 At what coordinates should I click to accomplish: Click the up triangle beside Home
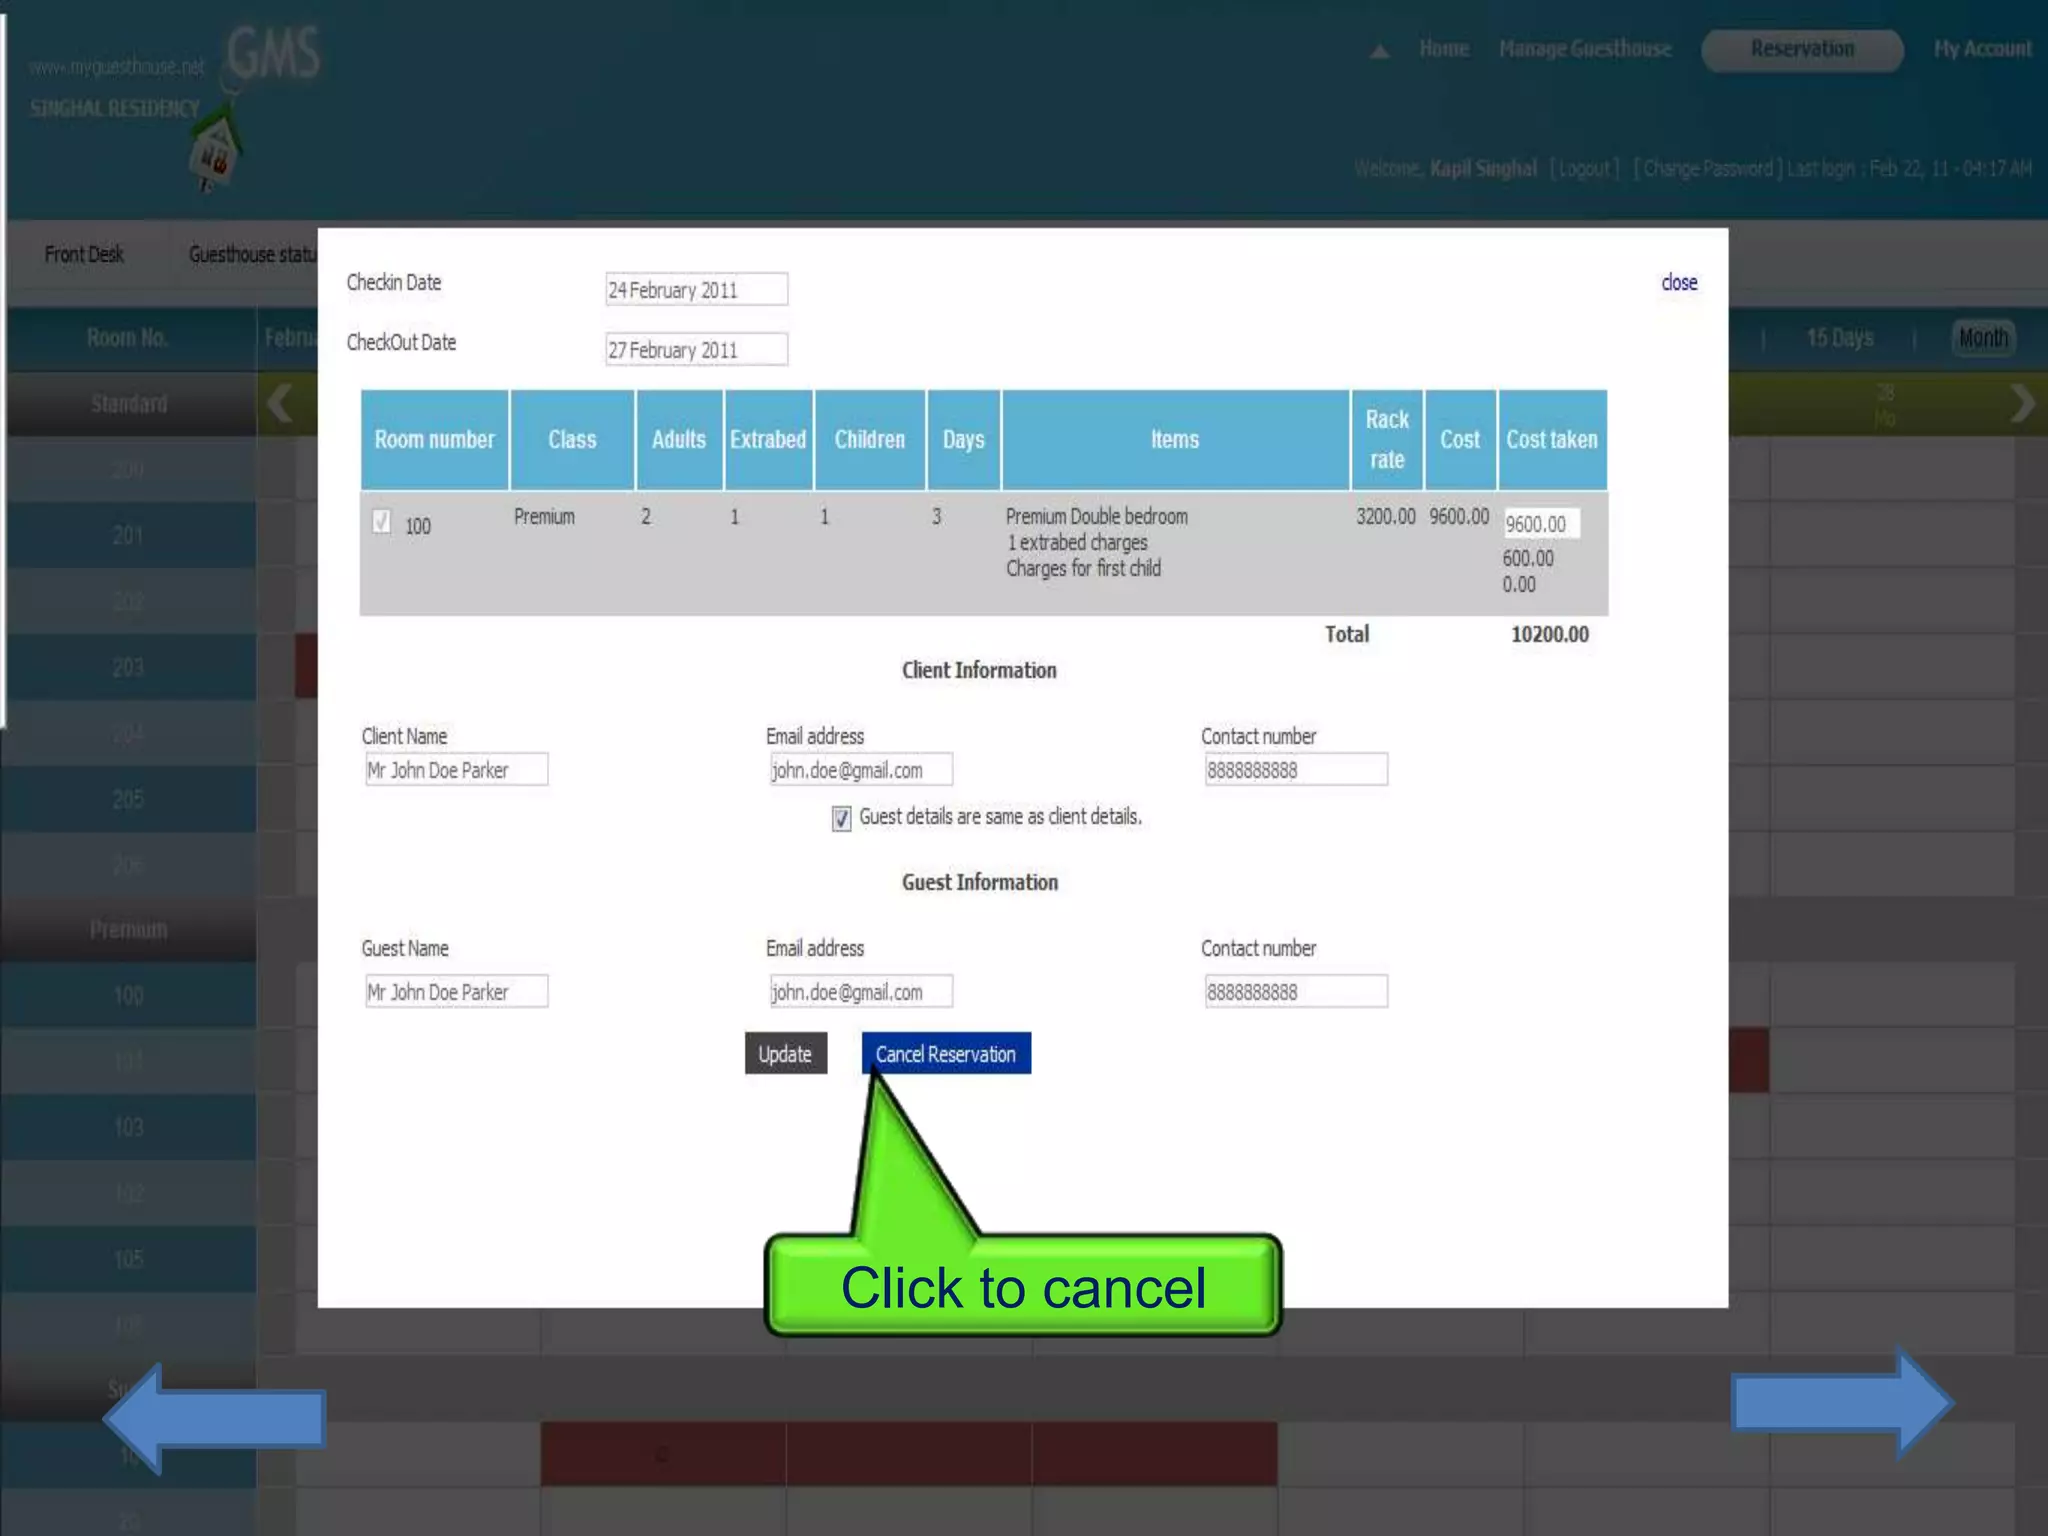pos(1379,51)
